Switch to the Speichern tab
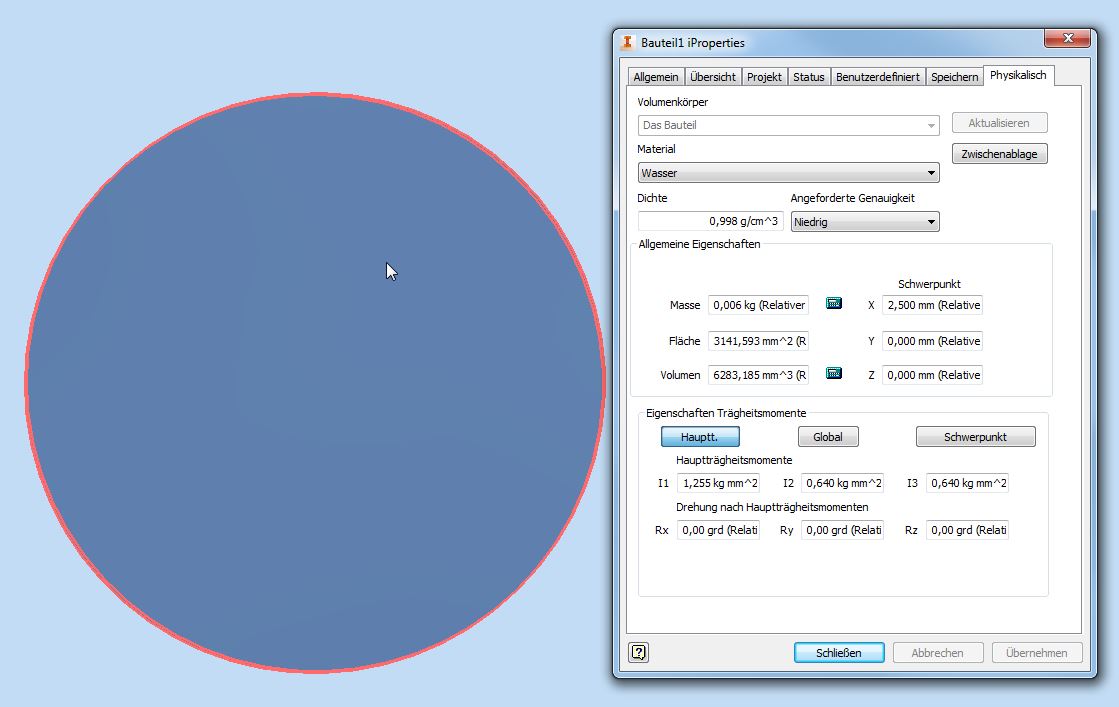The height and width of the screenshot is (707, 1119). [954, 77]
